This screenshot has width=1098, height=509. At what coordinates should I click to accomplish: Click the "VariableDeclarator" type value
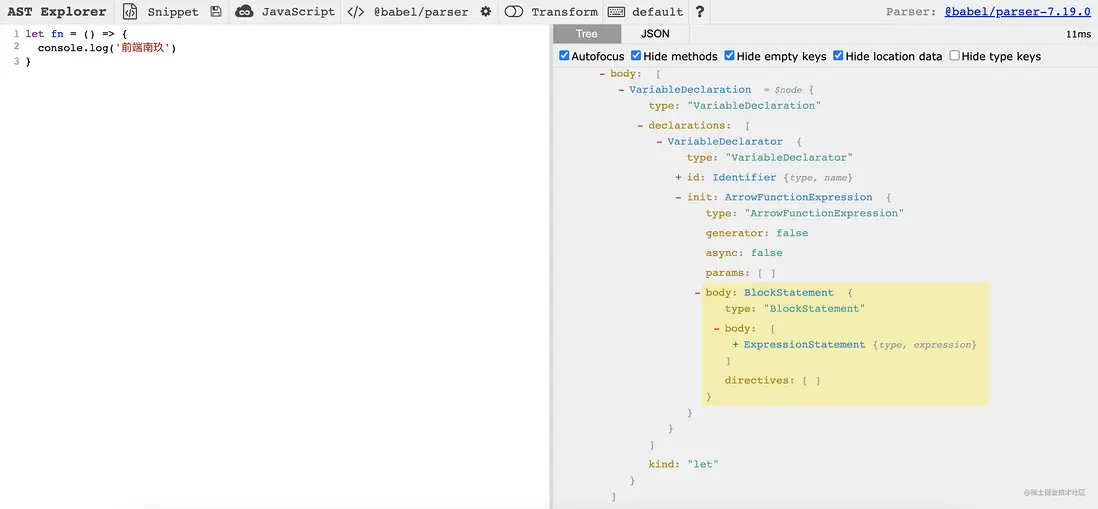coord(789,158)
